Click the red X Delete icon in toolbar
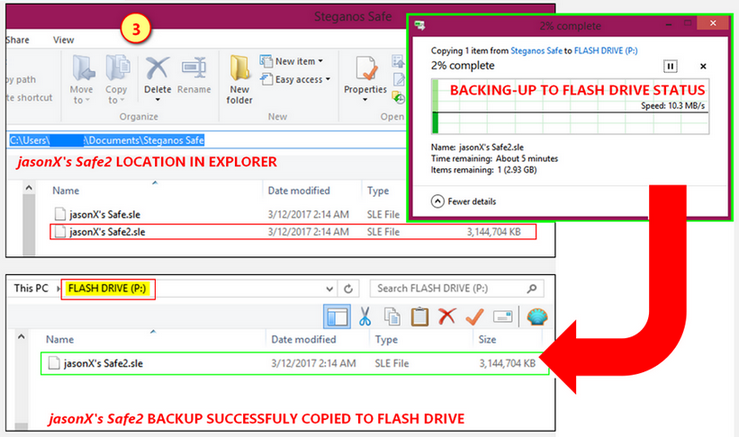This screenshot has width=739, height=437. 447,316
